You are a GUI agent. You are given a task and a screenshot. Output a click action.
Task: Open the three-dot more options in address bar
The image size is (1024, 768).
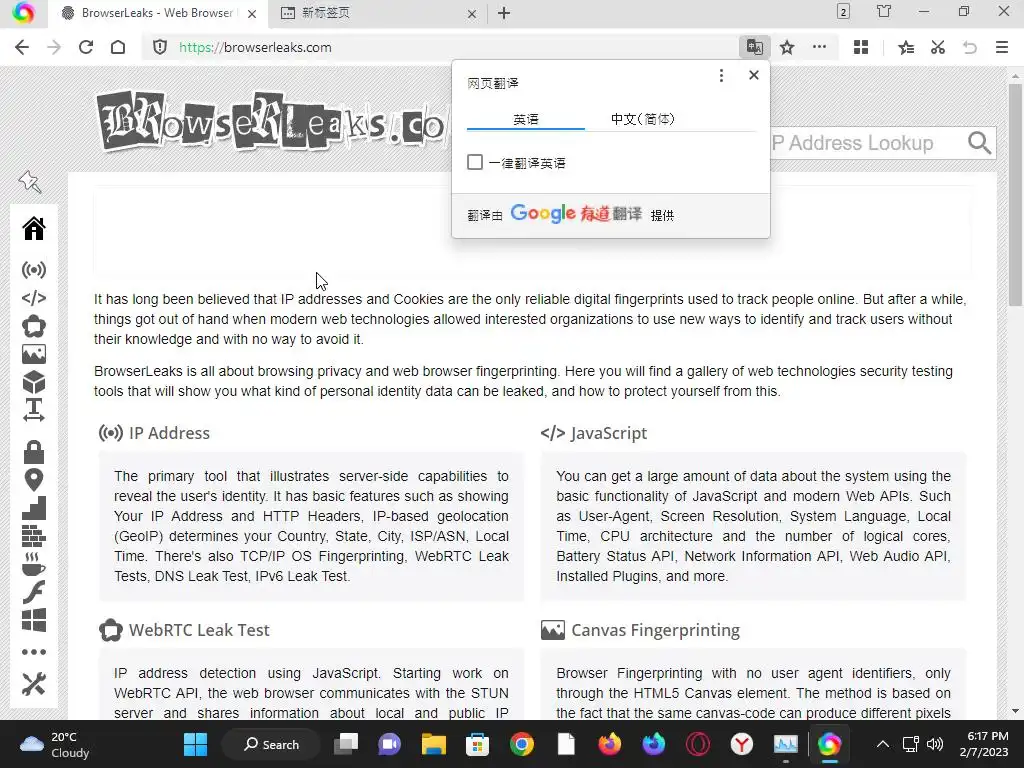pyautogui.click(x=819, y=47)
